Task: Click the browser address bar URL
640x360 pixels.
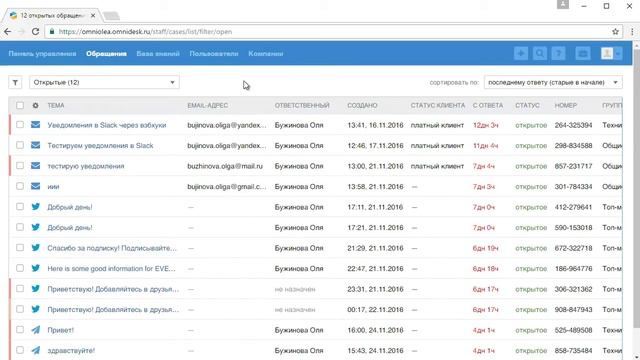Action: (145, 31)
